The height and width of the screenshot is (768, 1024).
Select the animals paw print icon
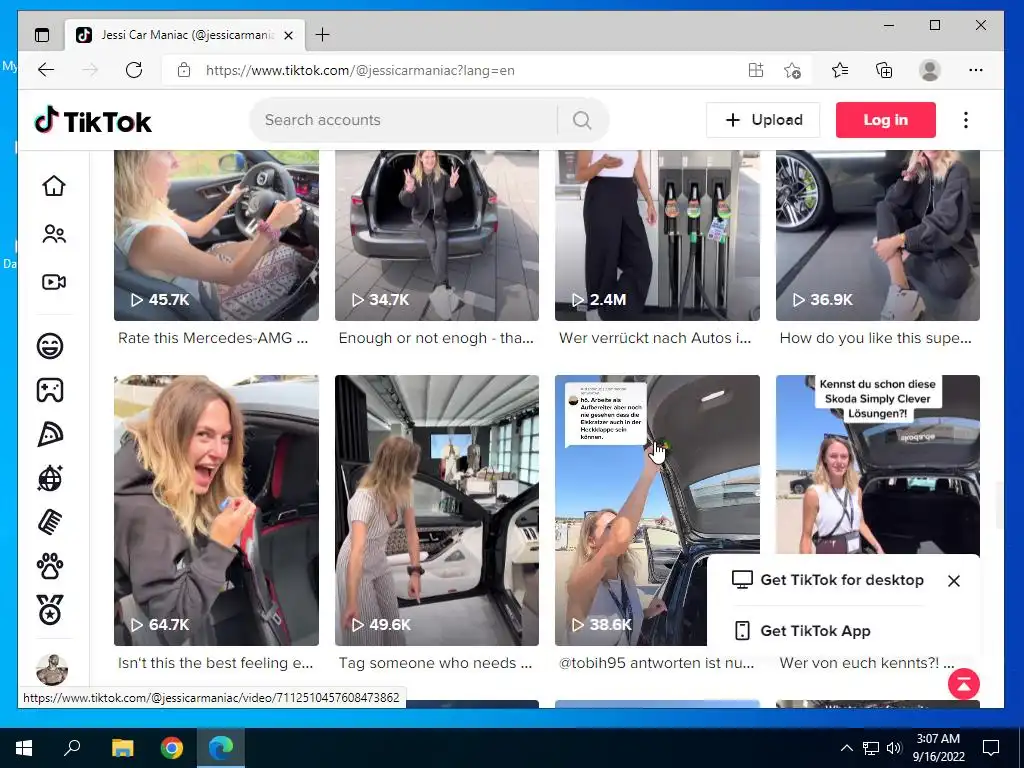pos(50,567)
